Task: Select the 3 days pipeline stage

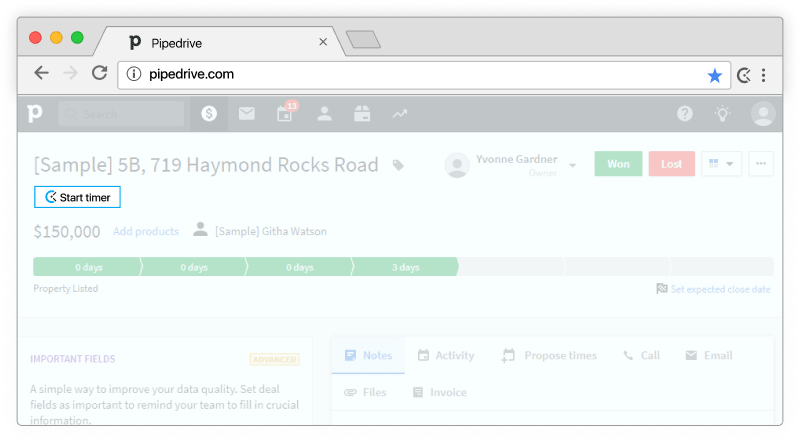Action: [x=405, y=267]
